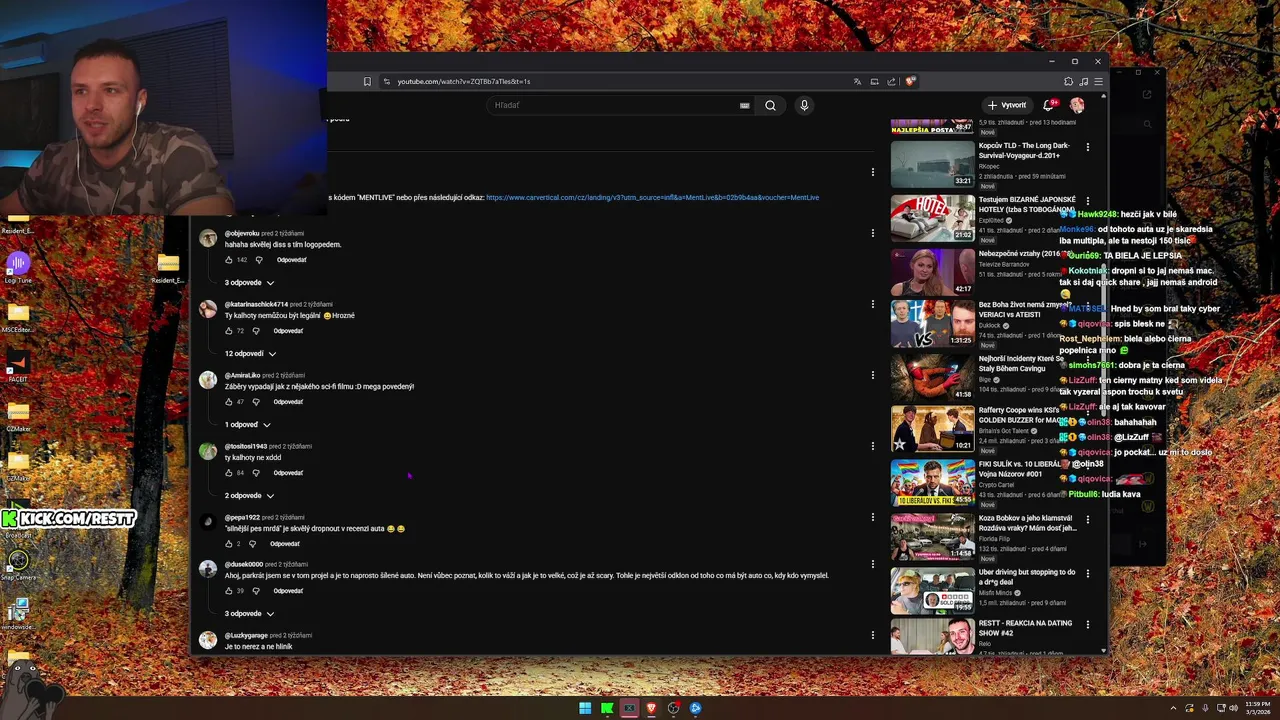Open the YouTube notifications bell

click(x=1049, y=105)
